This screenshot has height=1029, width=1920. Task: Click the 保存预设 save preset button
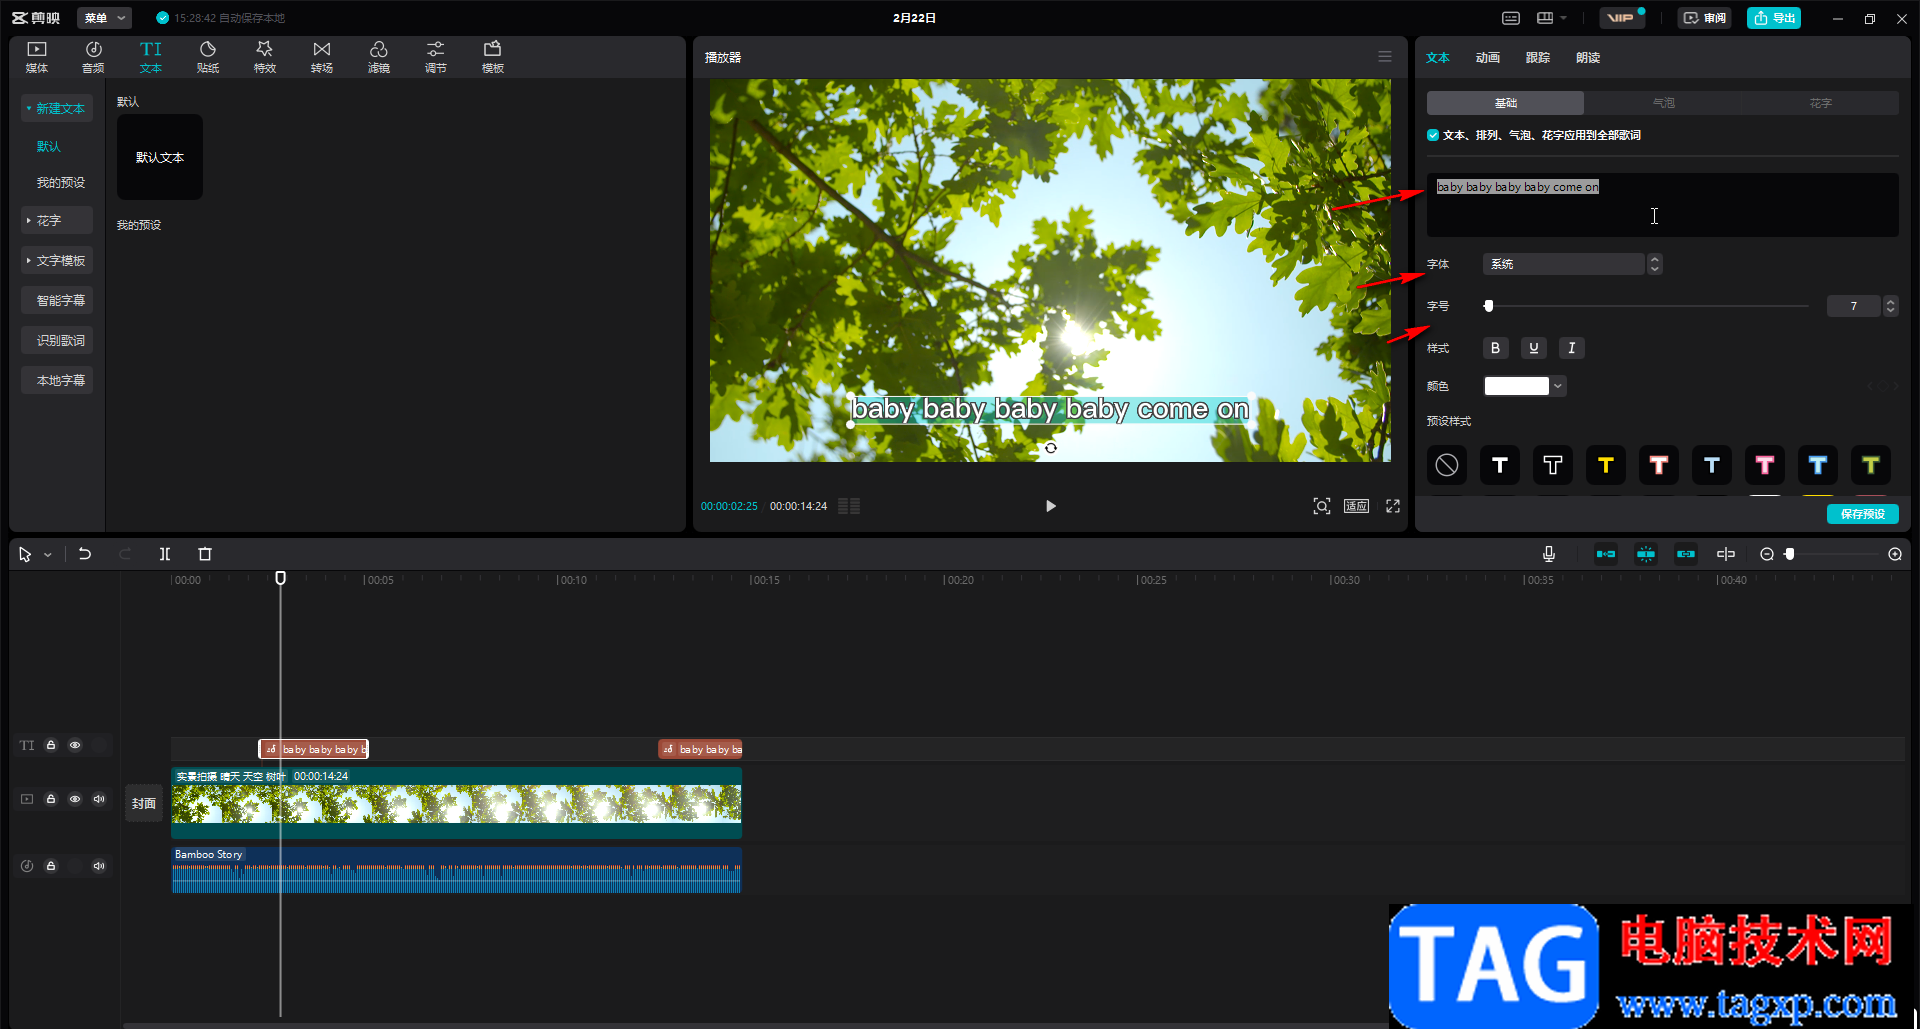click(1862, 514)
